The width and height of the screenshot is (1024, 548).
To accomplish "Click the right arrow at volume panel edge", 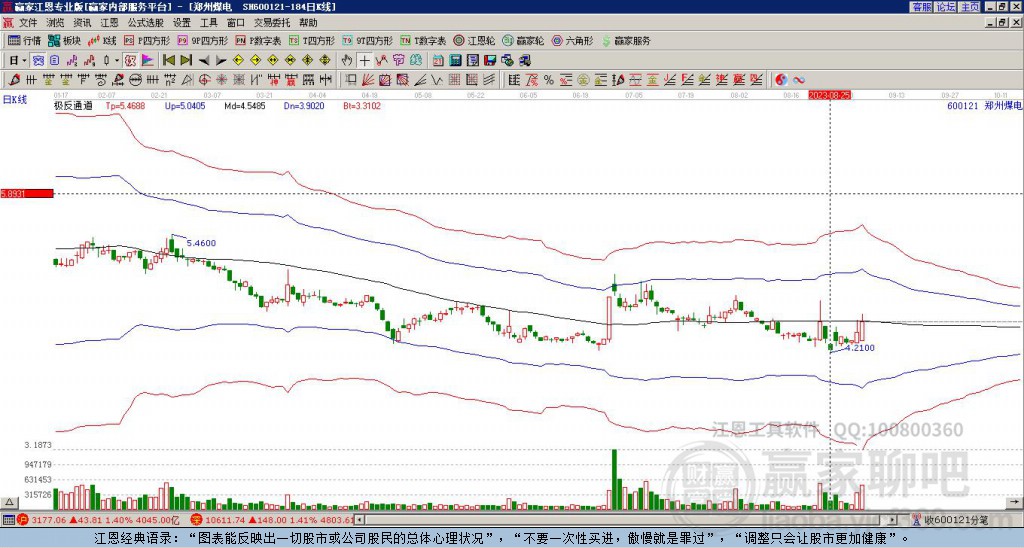I will 1014,502.
